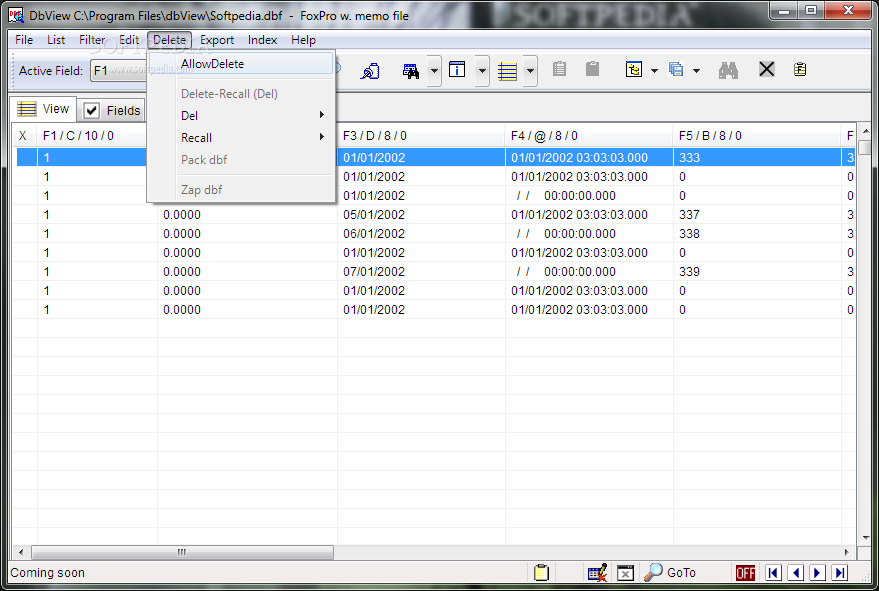Open dropdown arrow next to save-copies icon
Image resolution: width=879 pixels, height=591 pixels.
[696, 71]
